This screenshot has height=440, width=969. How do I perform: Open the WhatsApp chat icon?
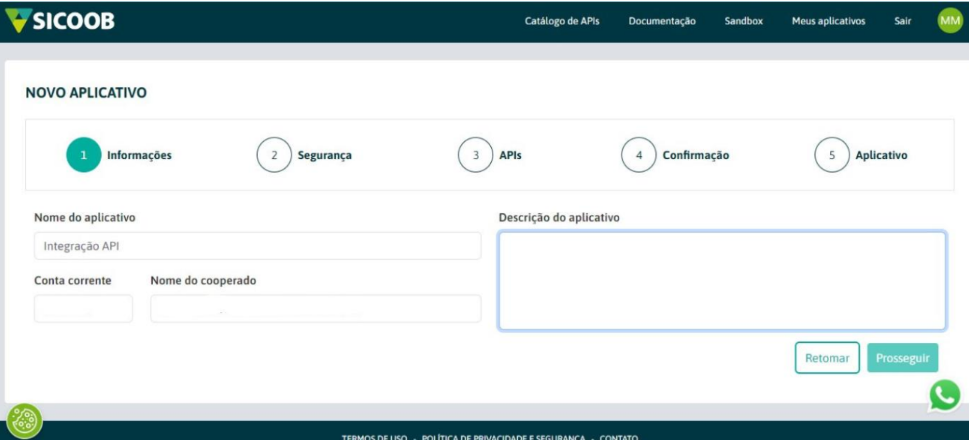(945, 395)
